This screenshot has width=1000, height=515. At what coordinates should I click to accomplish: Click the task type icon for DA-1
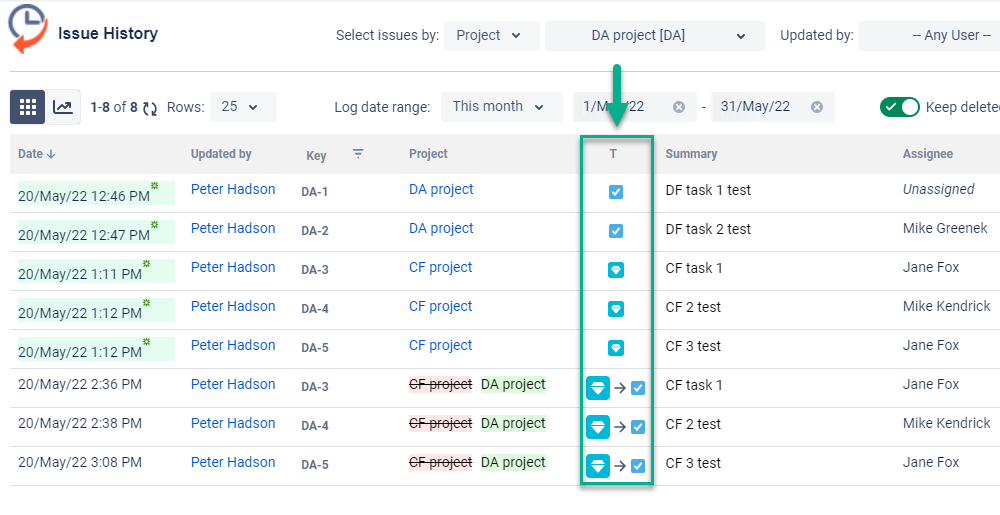615,192
